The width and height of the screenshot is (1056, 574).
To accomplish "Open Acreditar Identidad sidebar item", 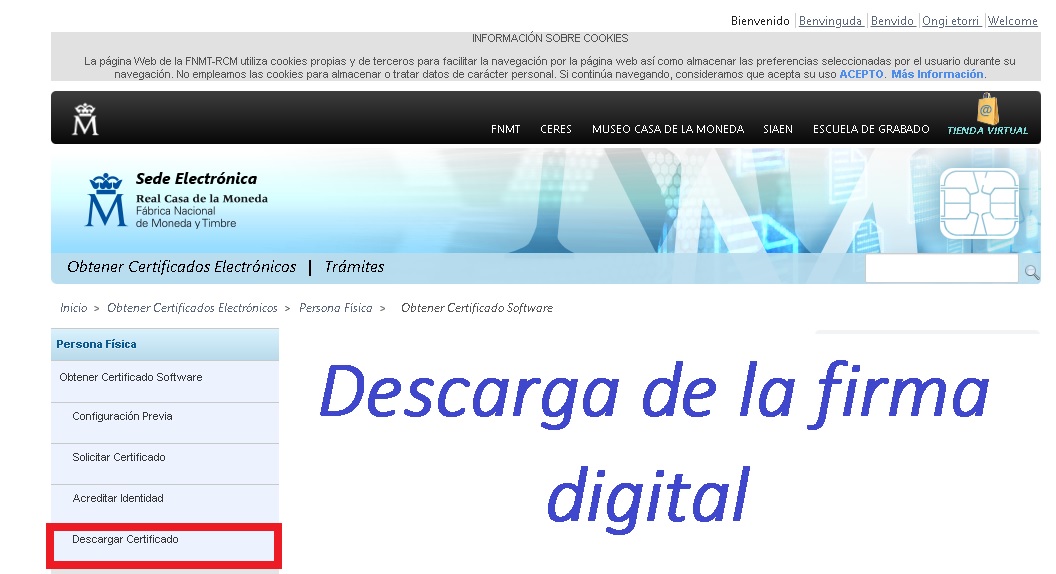I will pyautogui.click(x=165, y=505).
